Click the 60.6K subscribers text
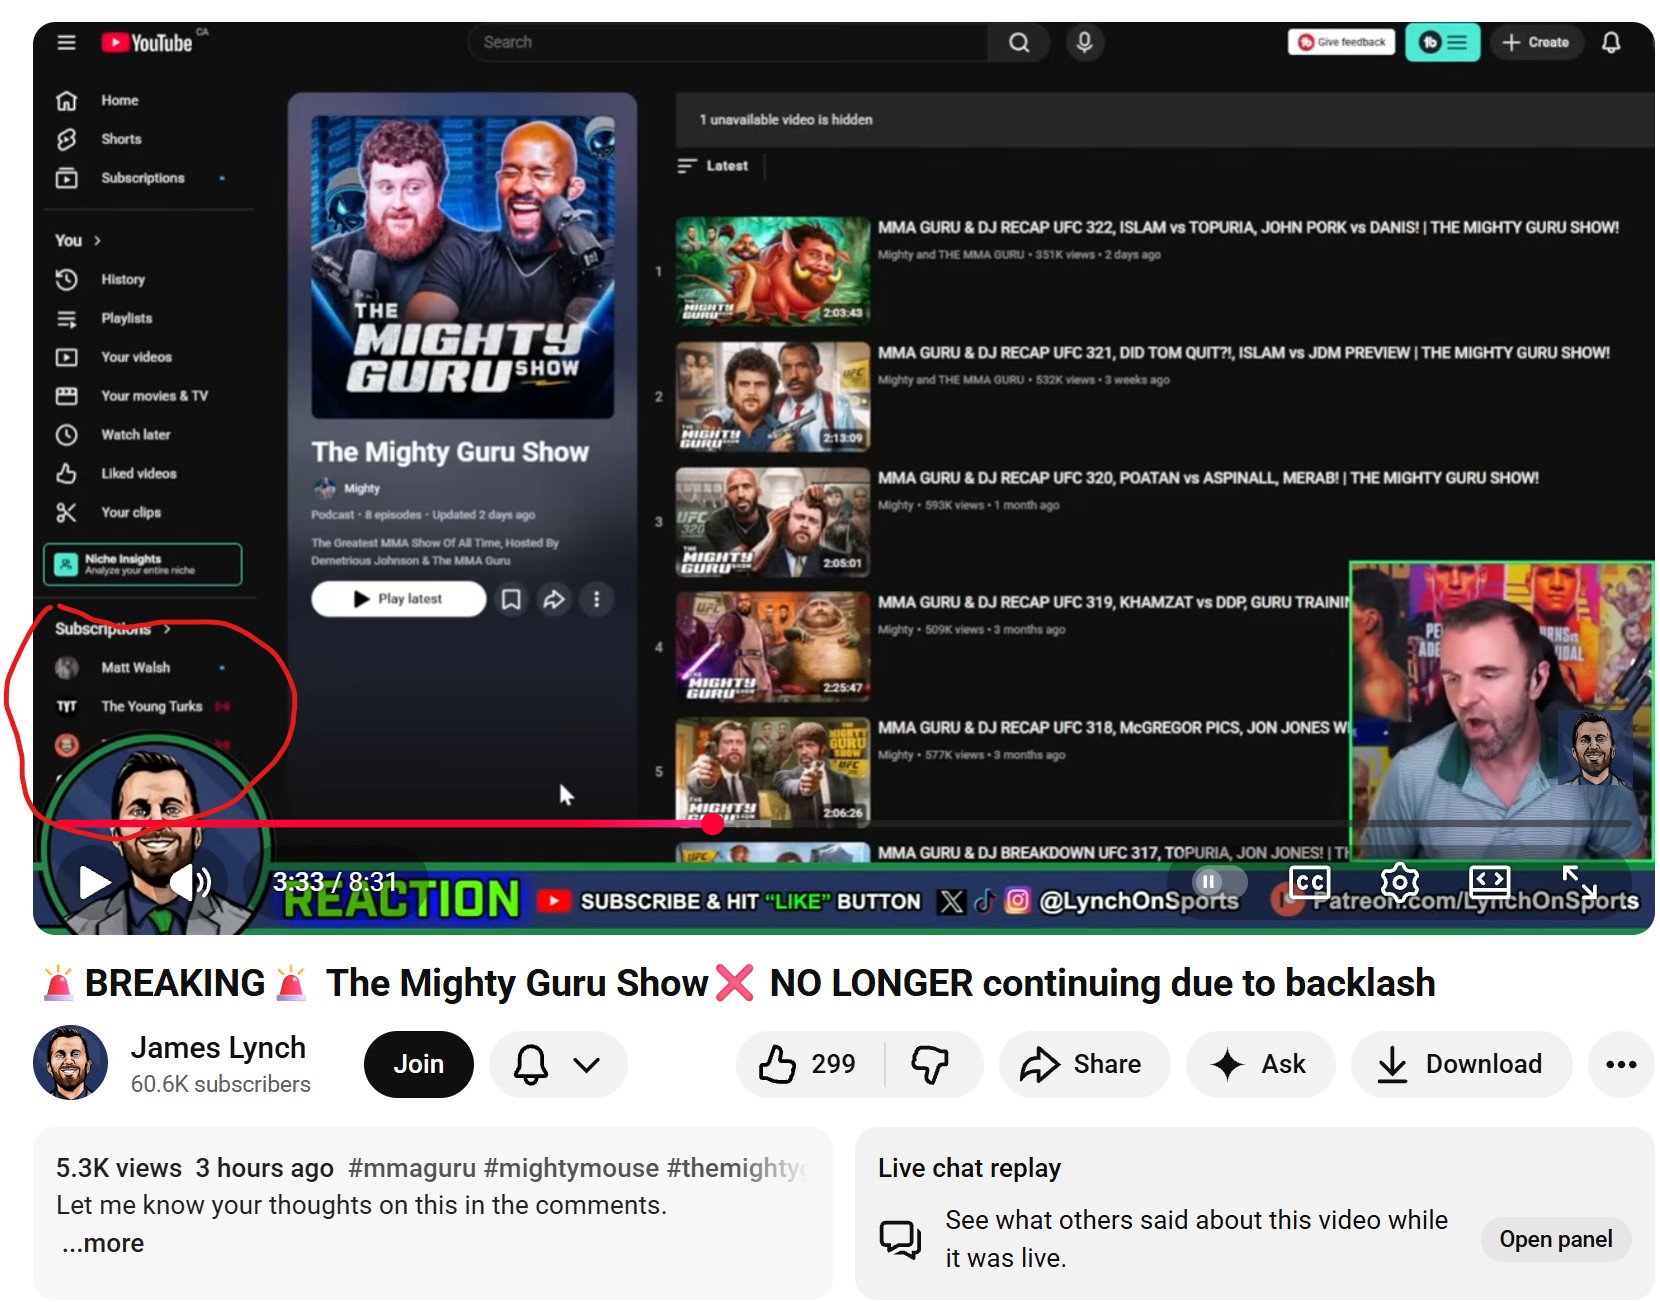The width and height of the screenshot is (1660, 1302). click(221, 1084)
